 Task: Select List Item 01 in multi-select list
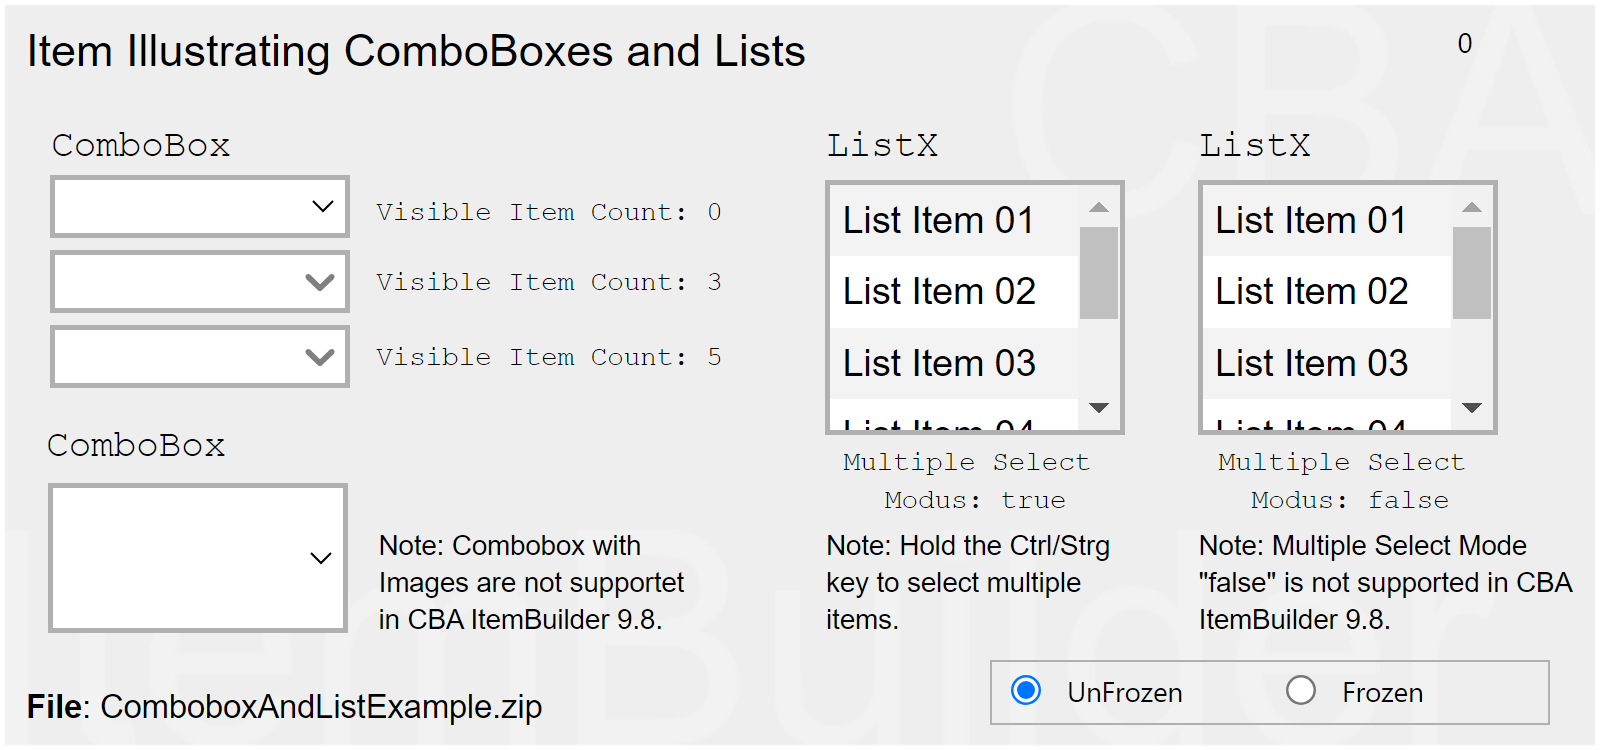[x=938, y=220]
